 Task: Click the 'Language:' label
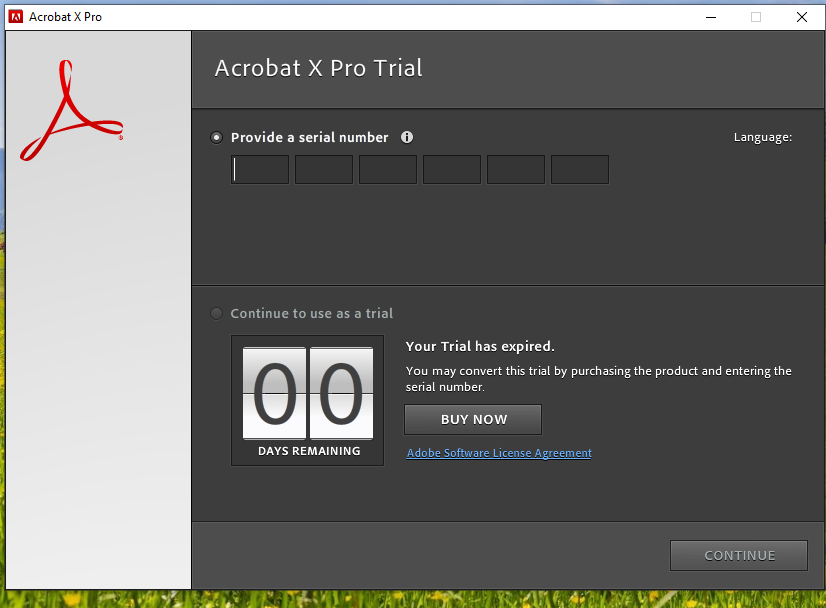[x=763, y=137]
